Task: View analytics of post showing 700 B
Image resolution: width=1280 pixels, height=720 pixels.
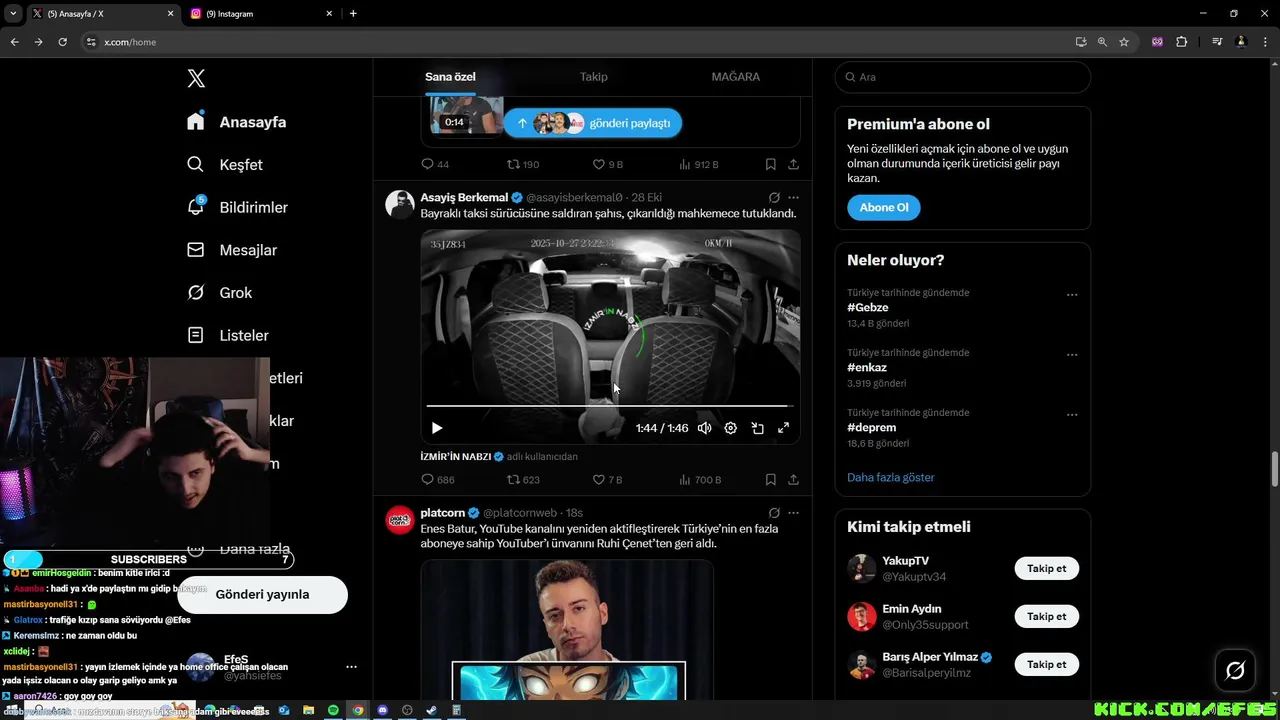Action: click(x=699, y=480)
